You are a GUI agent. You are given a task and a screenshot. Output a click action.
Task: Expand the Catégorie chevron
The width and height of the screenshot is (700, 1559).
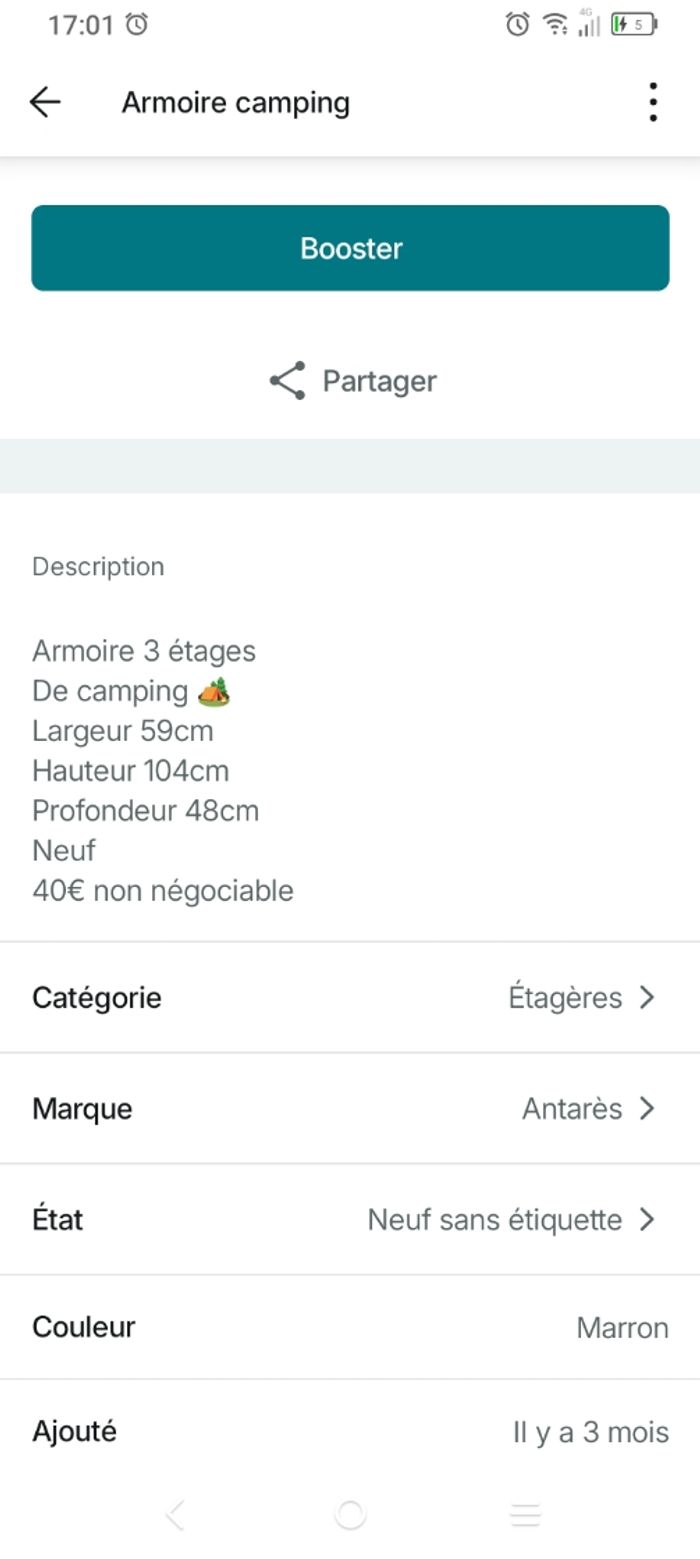pyautogui.click(x=647, y=997)
